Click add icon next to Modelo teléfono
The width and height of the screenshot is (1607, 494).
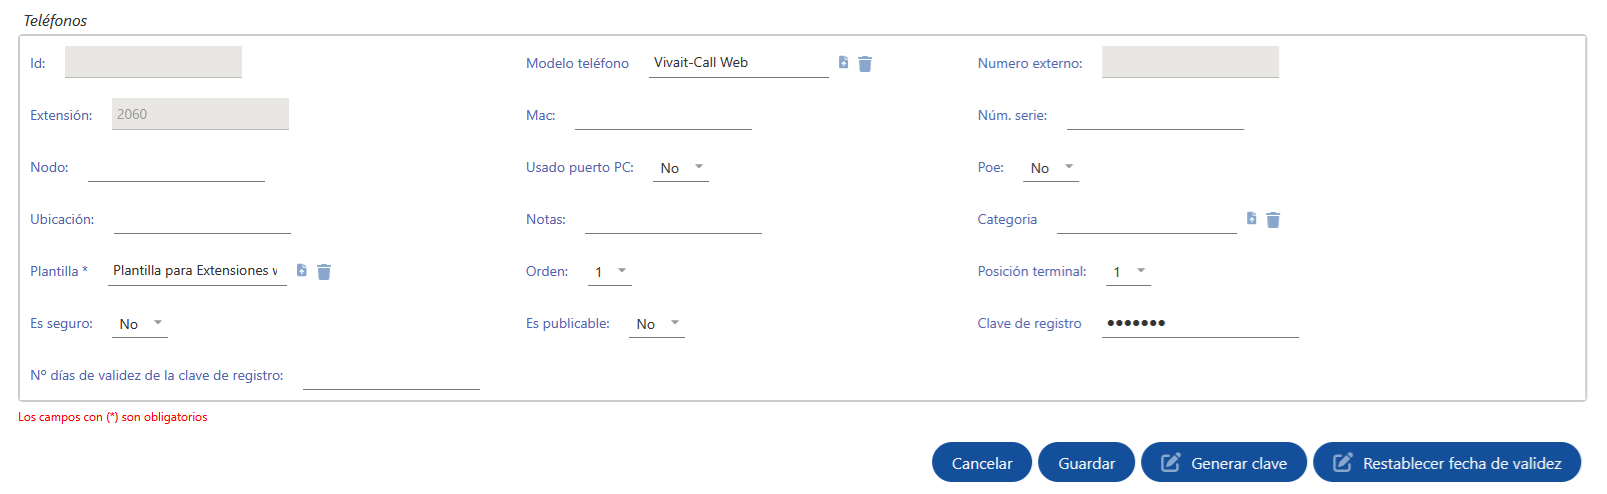(843, 63)
